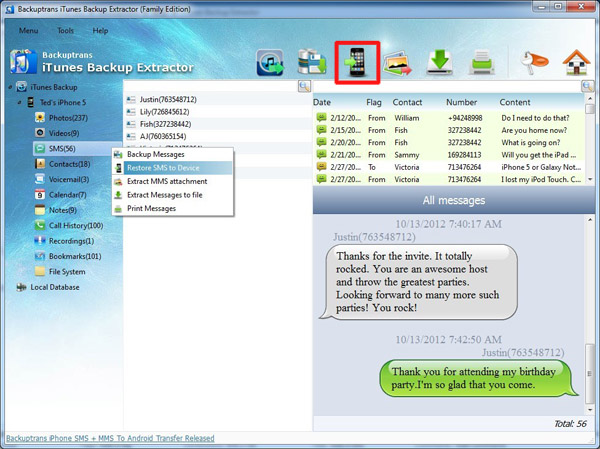This screenshot has height=449, width=600.
Task: Click message table scrollbar up arrow
Action: coord(590,98)
